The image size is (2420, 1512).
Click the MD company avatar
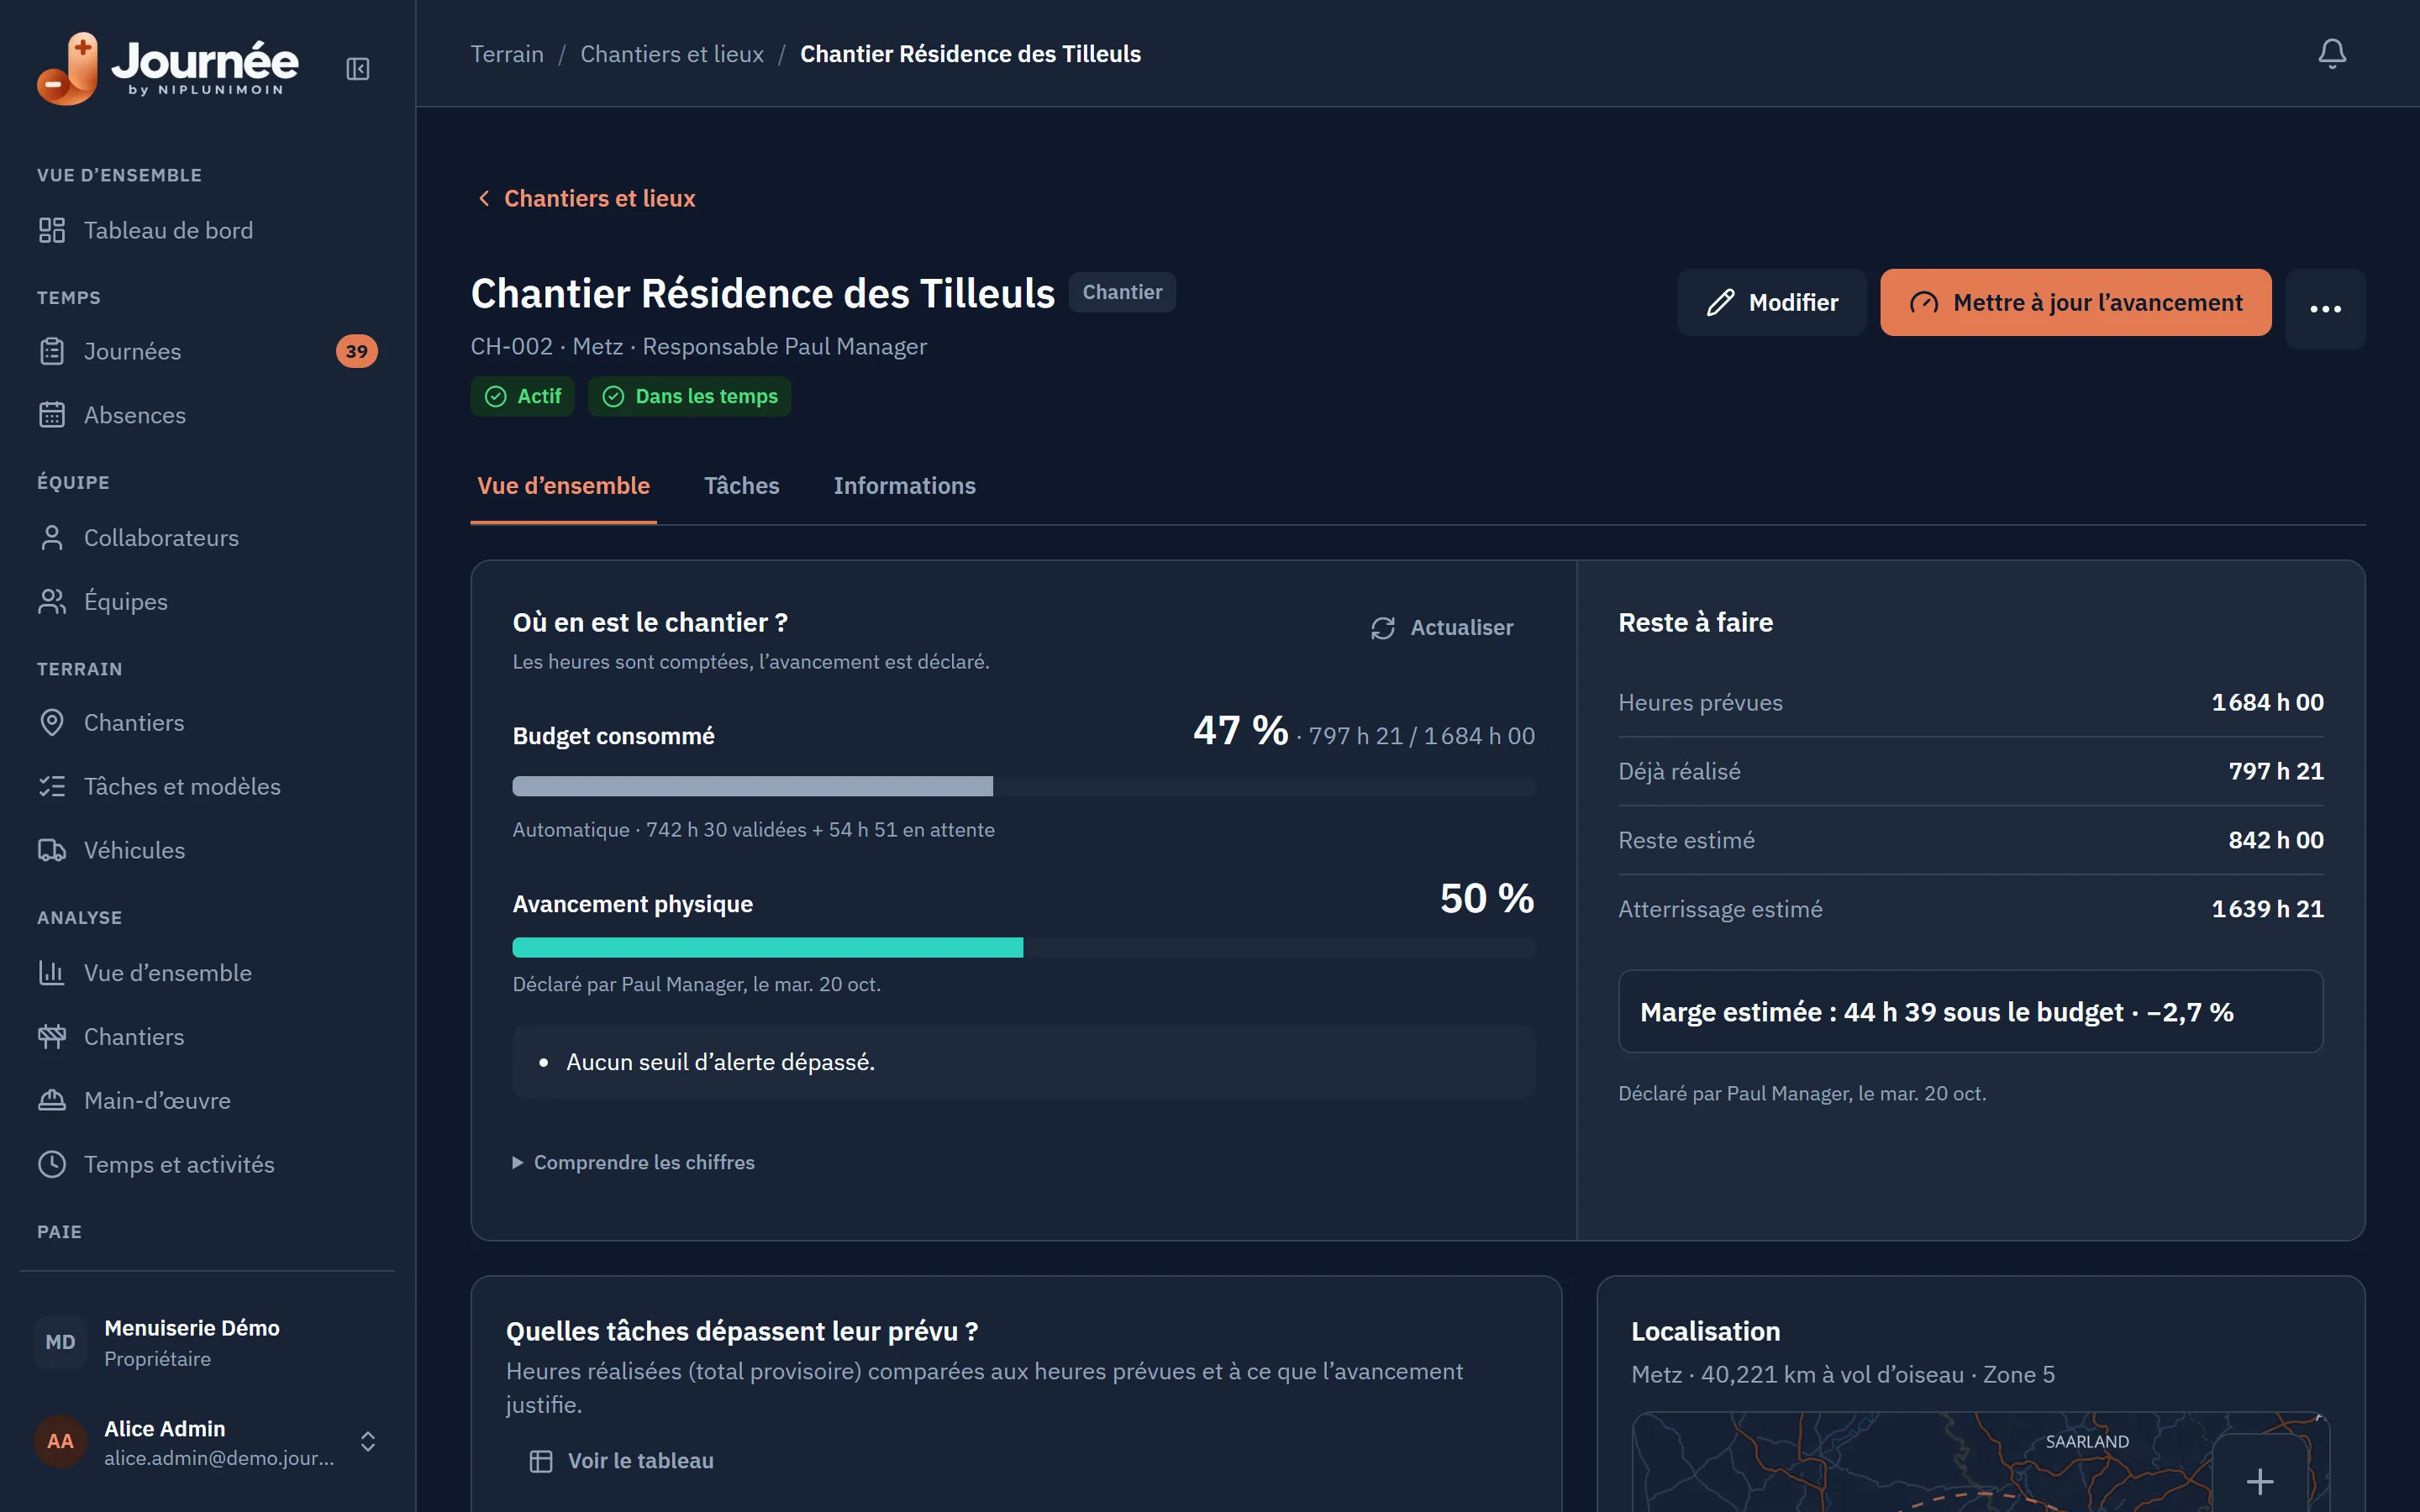(x=60, y=1342)
